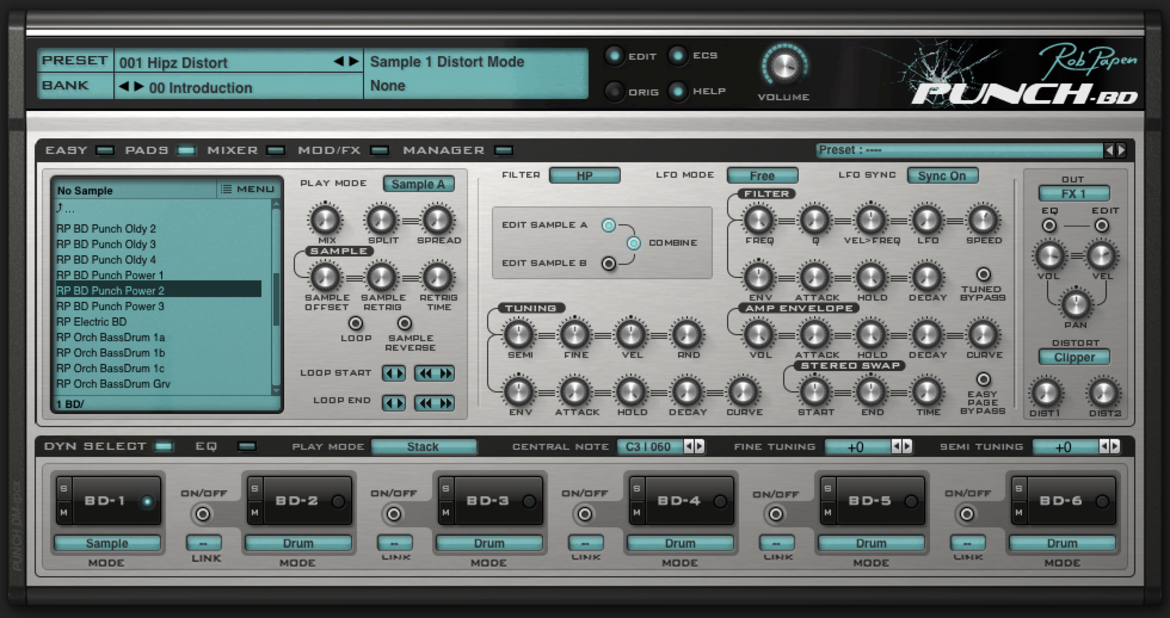The width and height of the screenshot is (1170, 618).
Task: Toggle the ECS button
Action: [x=678, y=55]
